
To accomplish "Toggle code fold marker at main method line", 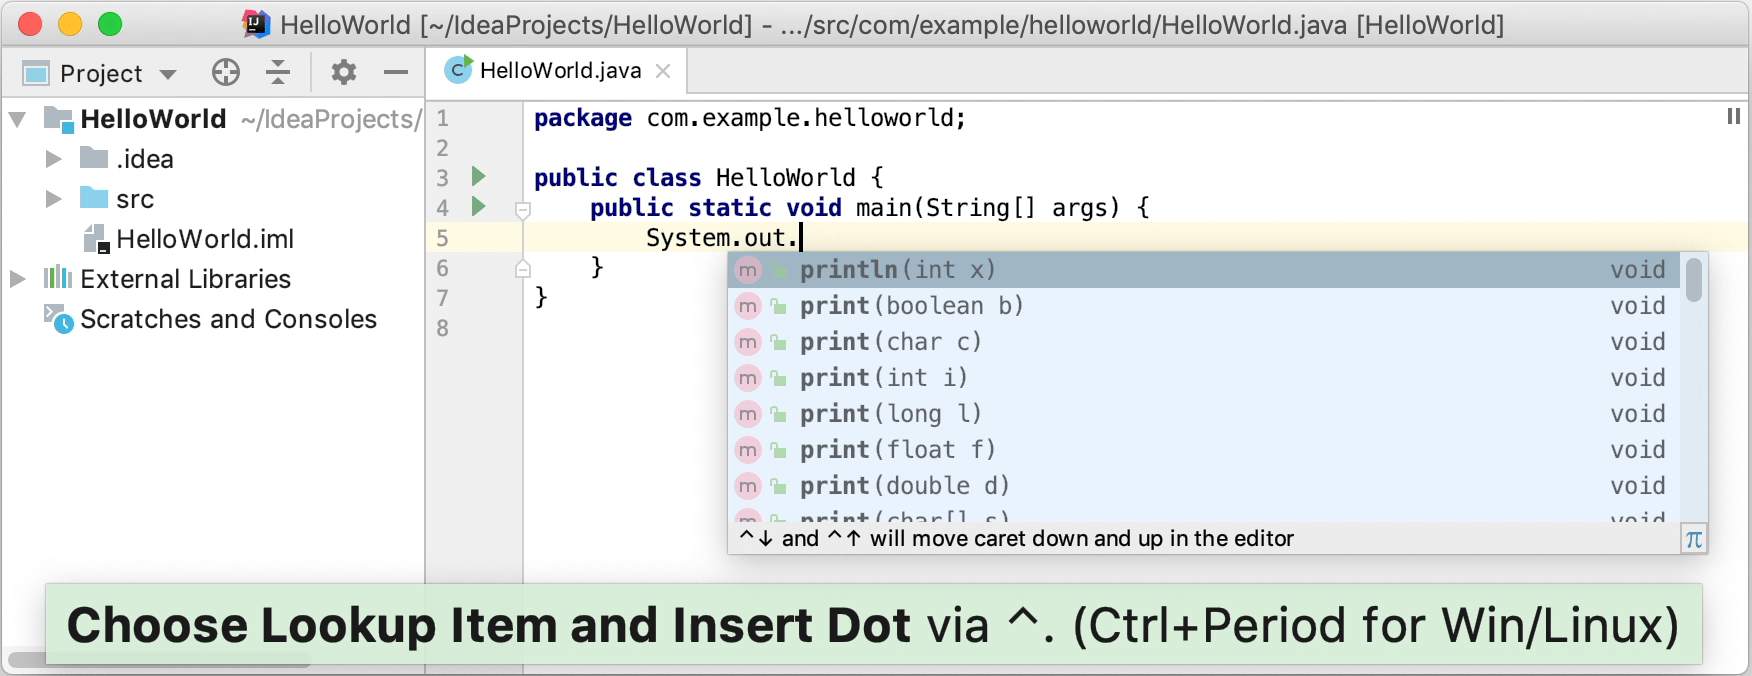I will pyautogui.click(x=522, y=210).
